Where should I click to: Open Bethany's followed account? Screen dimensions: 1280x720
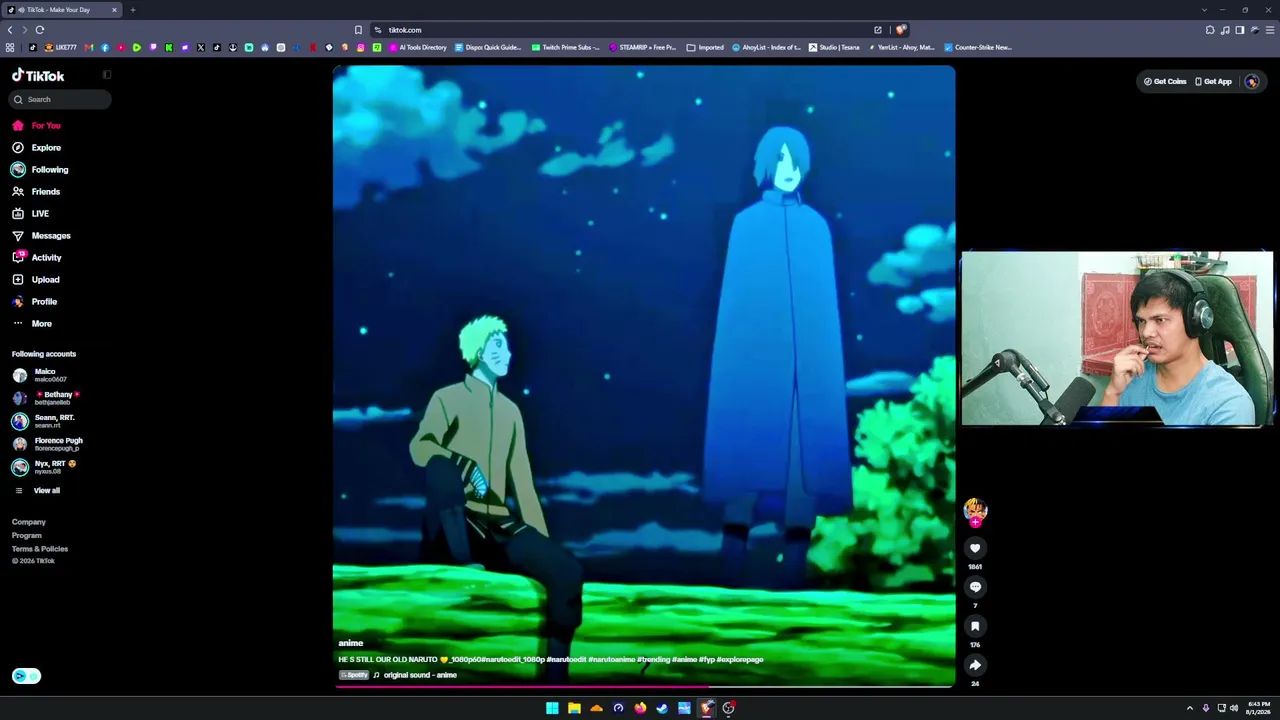coord(46,398)
